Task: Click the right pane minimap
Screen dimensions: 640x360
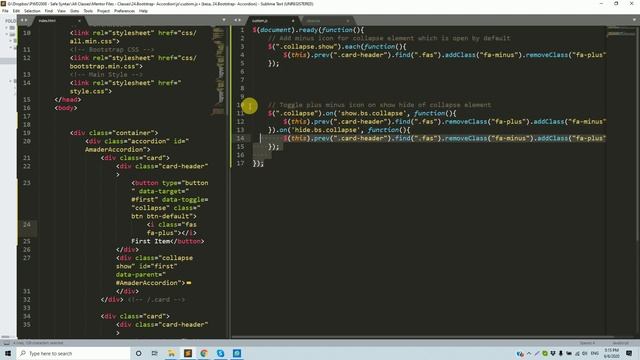Action: coord(621,32)
